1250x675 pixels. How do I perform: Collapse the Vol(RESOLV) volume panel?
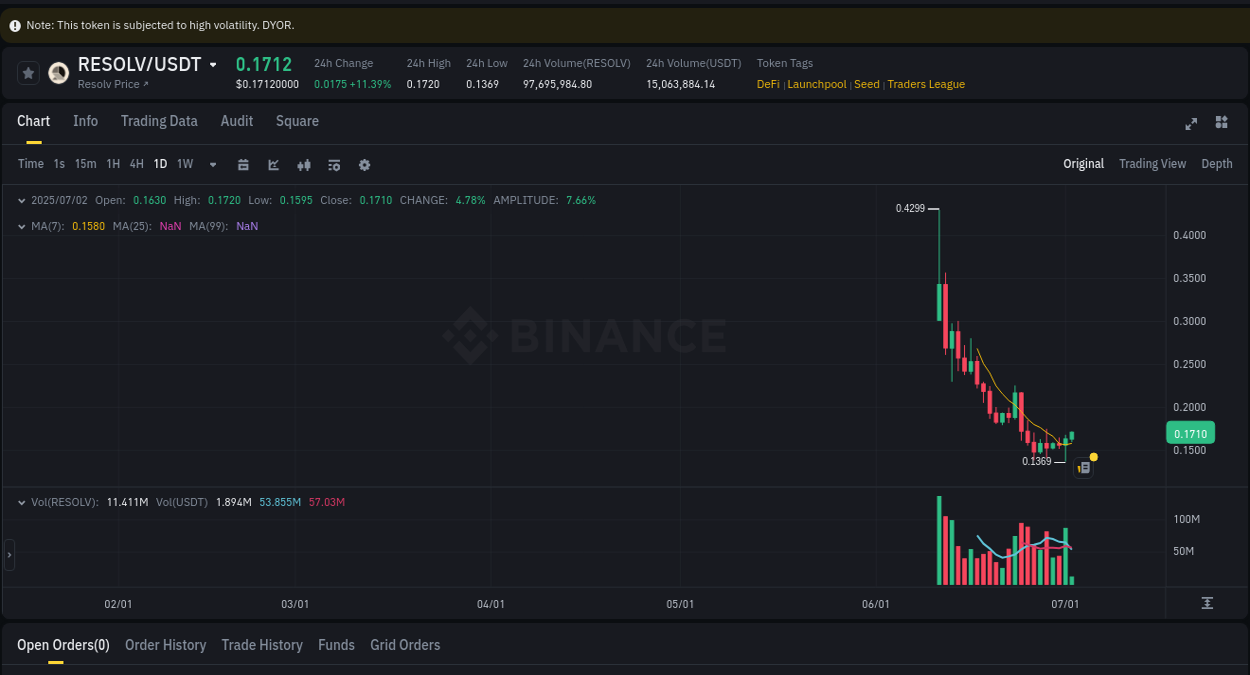pyautogui.click(x=21, y=502)
